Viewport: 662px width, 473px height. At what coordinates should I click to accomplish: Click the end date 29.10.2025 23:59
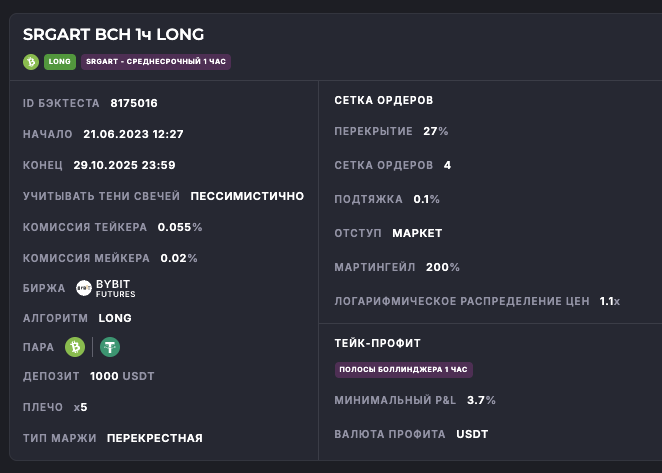pyautogui.click(x=124, y=165)
